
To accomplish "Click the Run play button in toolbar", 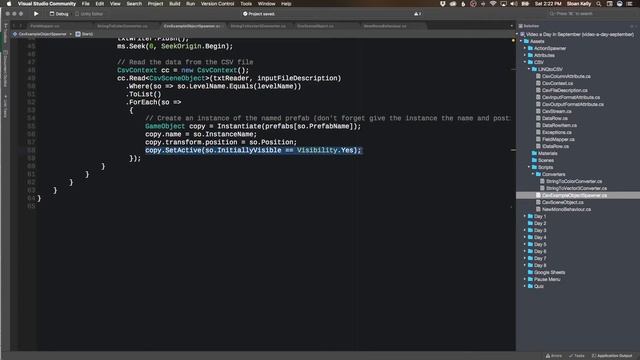I will coord(36,13).
